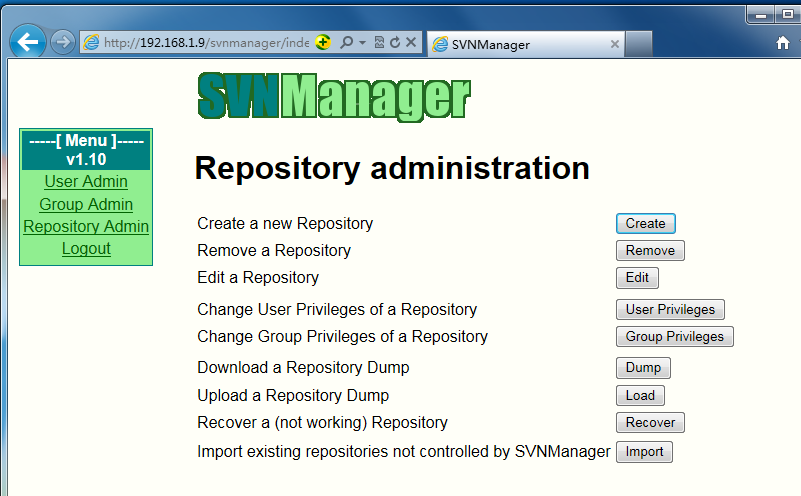Click the Create button
This screenshot has height=496, width=801.
pos(646,224)
